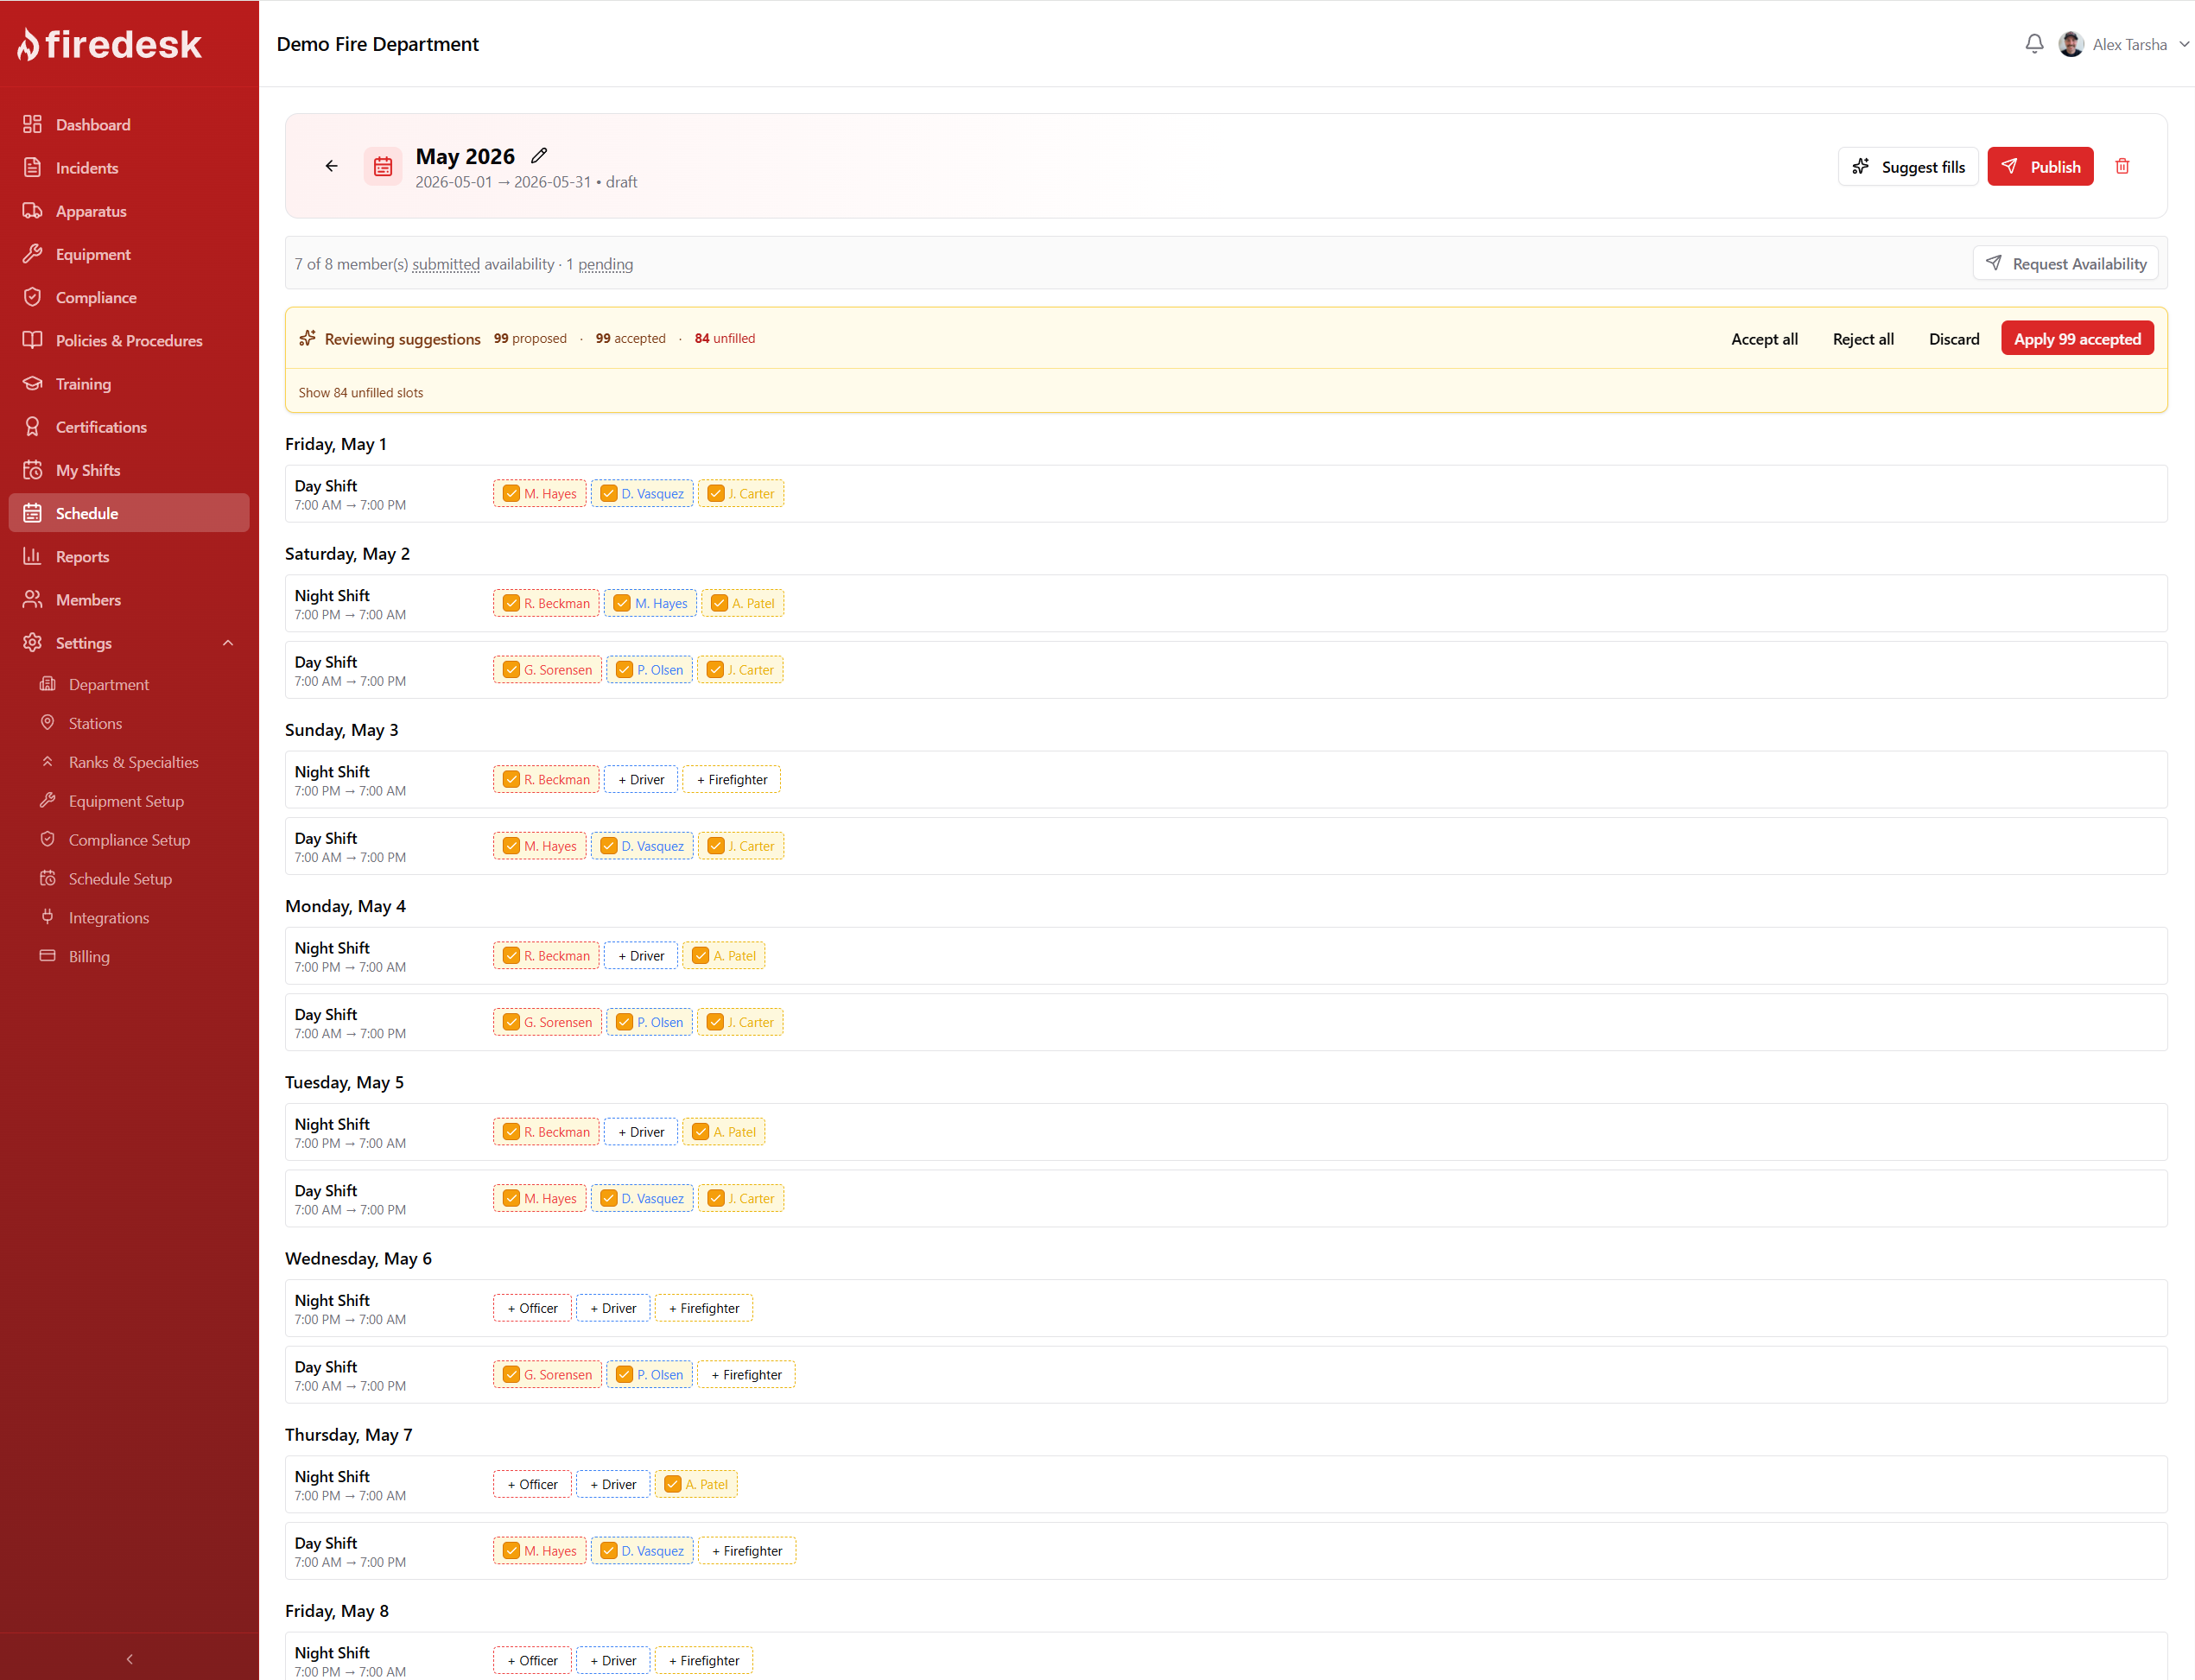
Task: Uncheck M. Hayes on Friday May 1
Action: (511, 494)
